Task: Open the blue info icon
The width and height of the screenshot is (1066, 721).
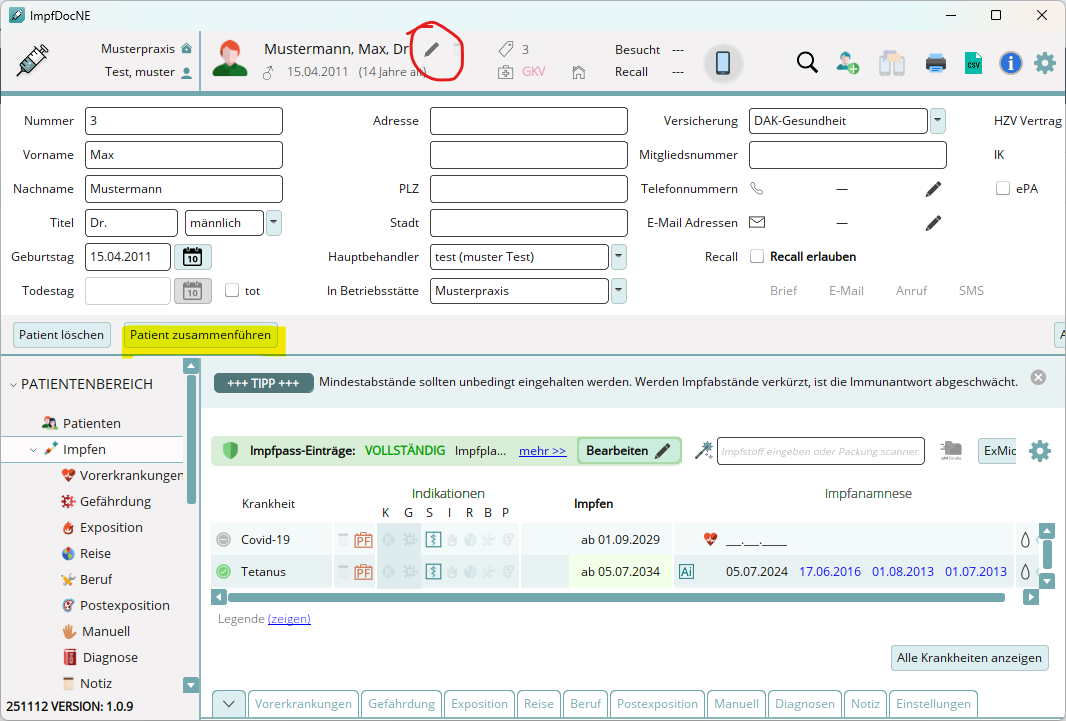Action: [1010, 63]
